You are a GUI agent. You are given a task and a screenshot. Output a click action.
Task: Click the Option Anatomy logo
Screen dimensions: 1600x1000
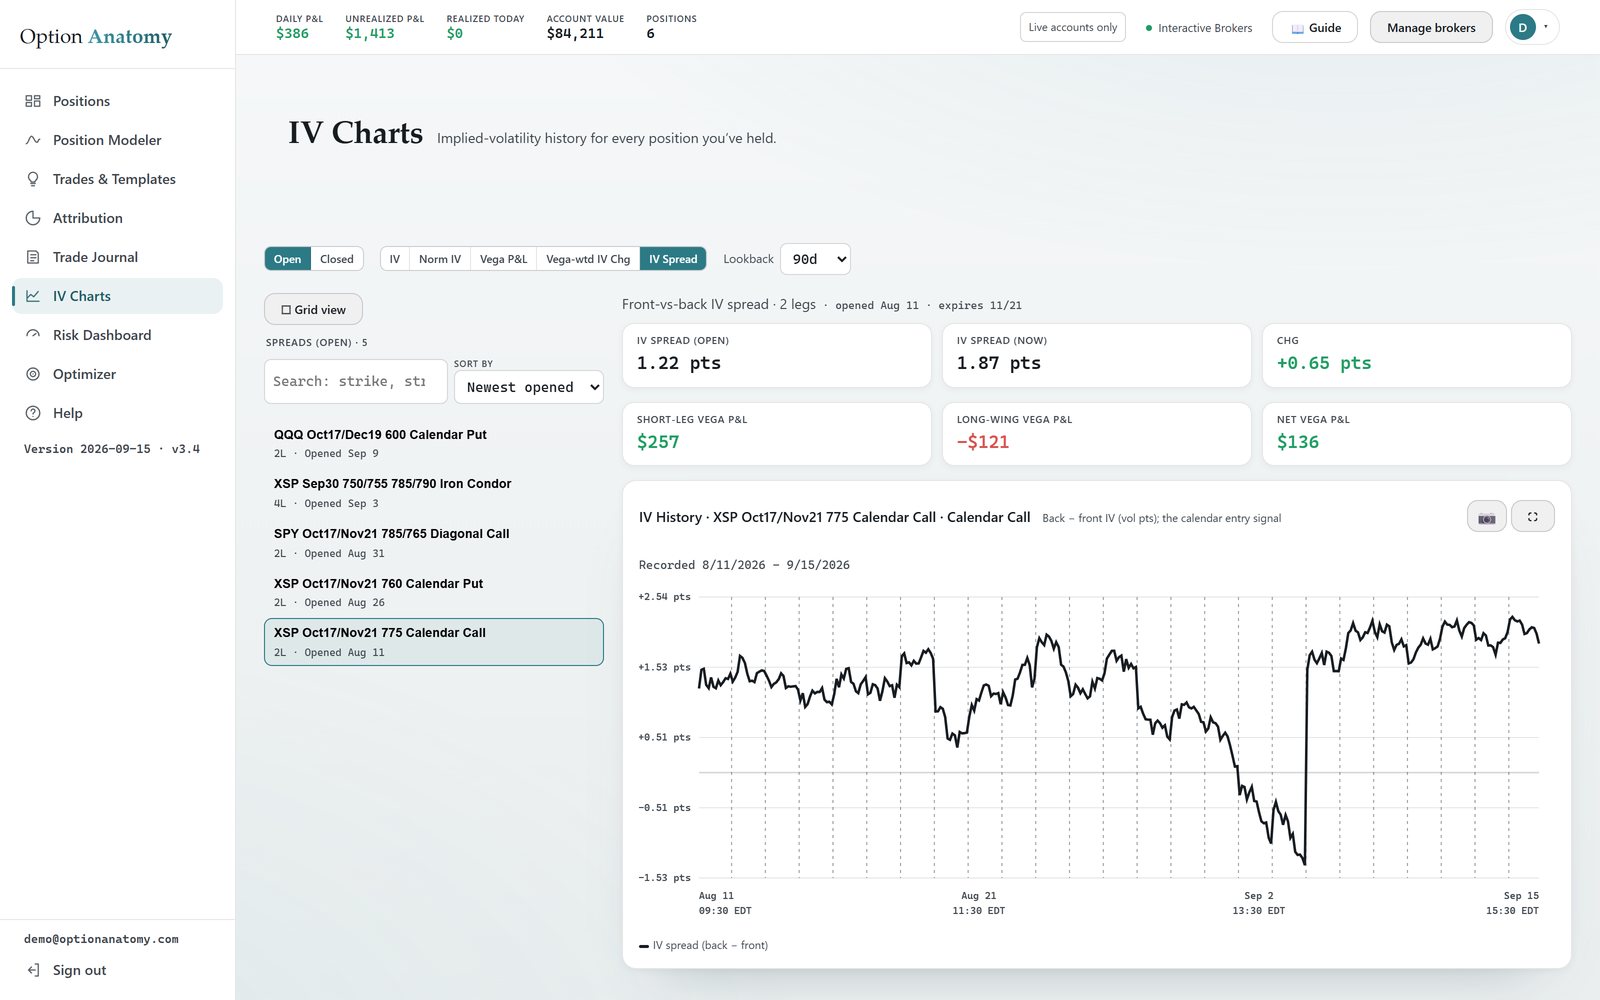coord(96,37)
